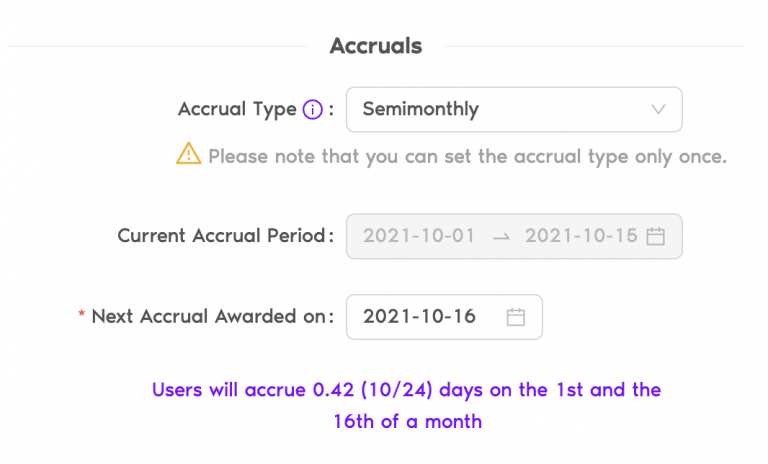Click the 2021-10-01 period start date
The width and height of the screenshot is (768, 464).
tap(419, 236)
